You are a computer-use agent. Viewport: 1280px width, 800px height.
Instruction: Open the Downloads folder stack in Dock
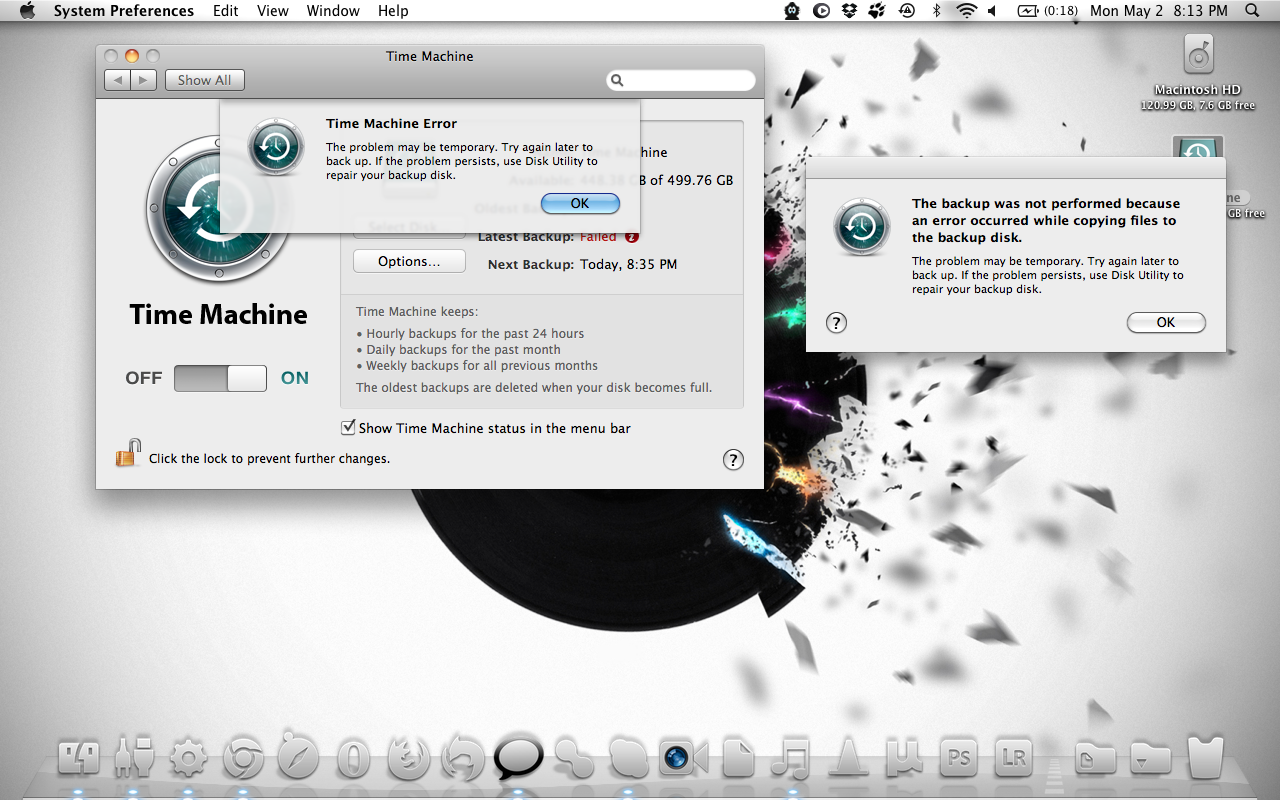pyautogui.click(x=1150, y=758)
